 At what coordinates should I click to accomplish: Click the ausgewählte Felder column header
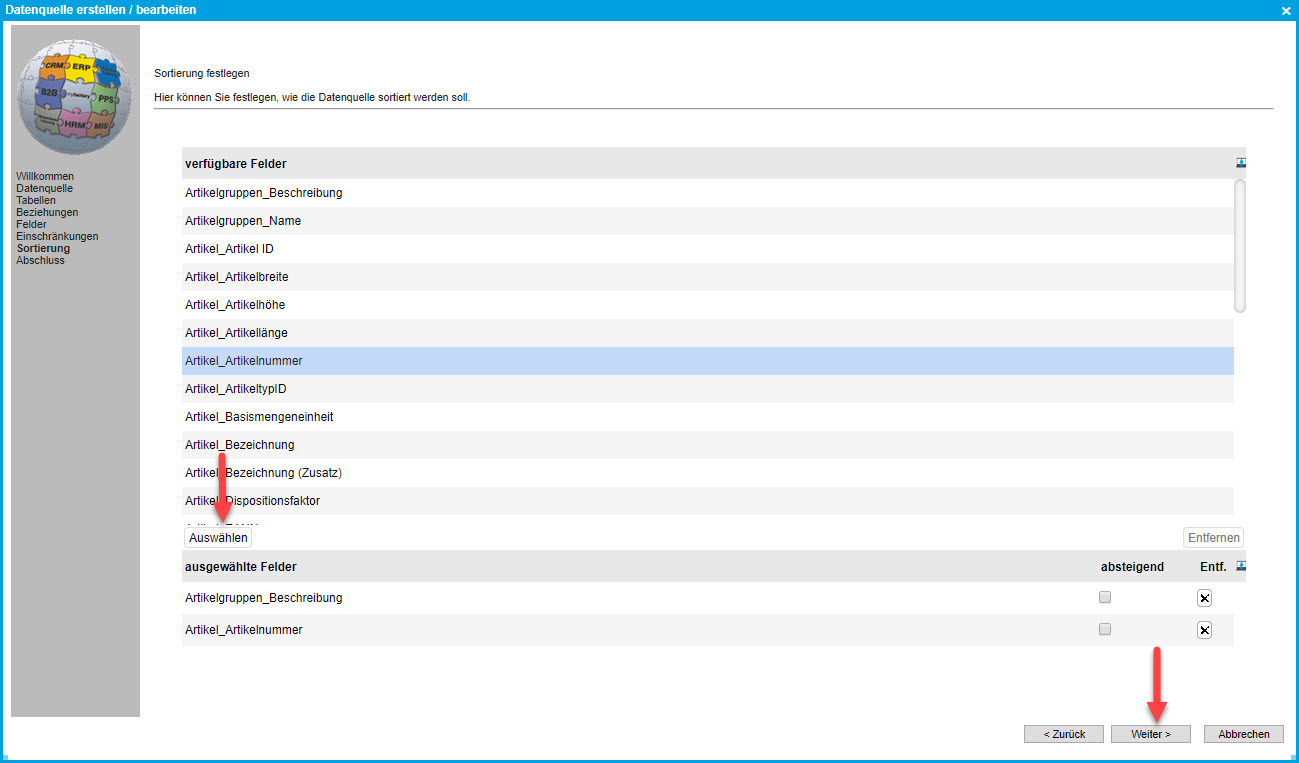(x=241, y=567)
